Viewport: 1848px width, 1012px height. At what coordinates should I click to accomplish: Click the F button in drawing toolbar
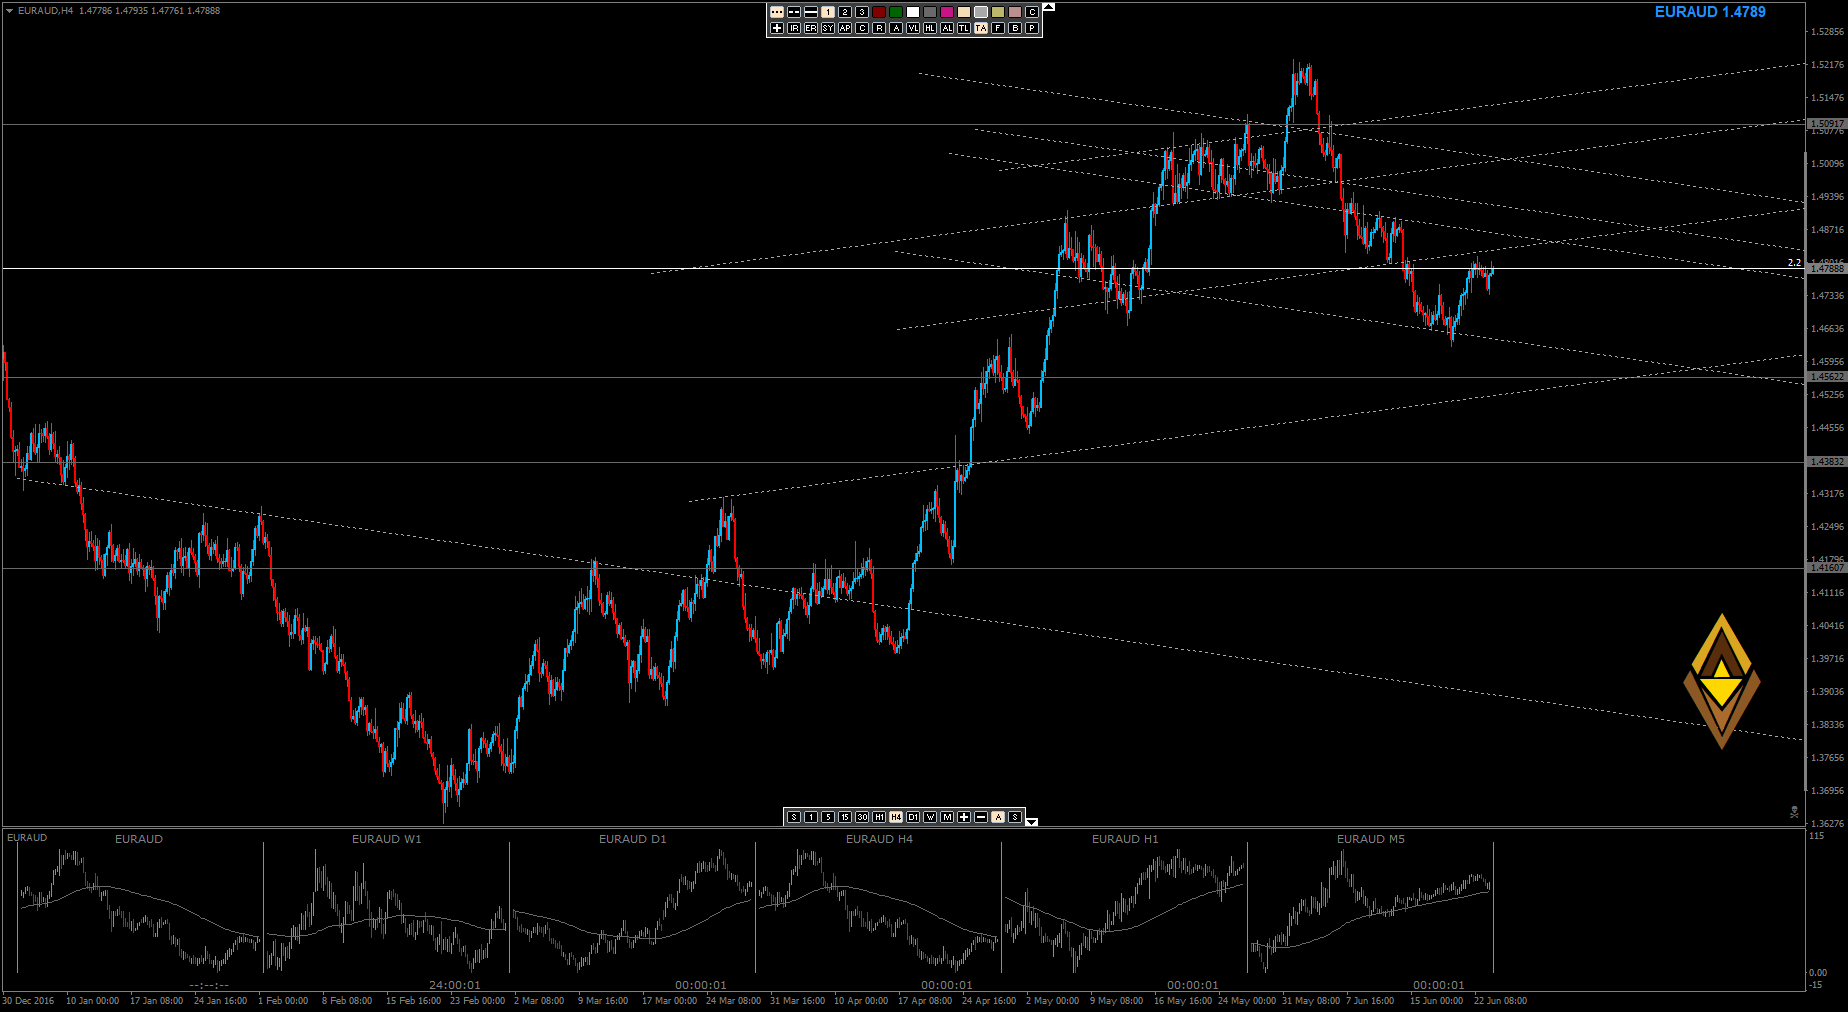click(998, 28)
